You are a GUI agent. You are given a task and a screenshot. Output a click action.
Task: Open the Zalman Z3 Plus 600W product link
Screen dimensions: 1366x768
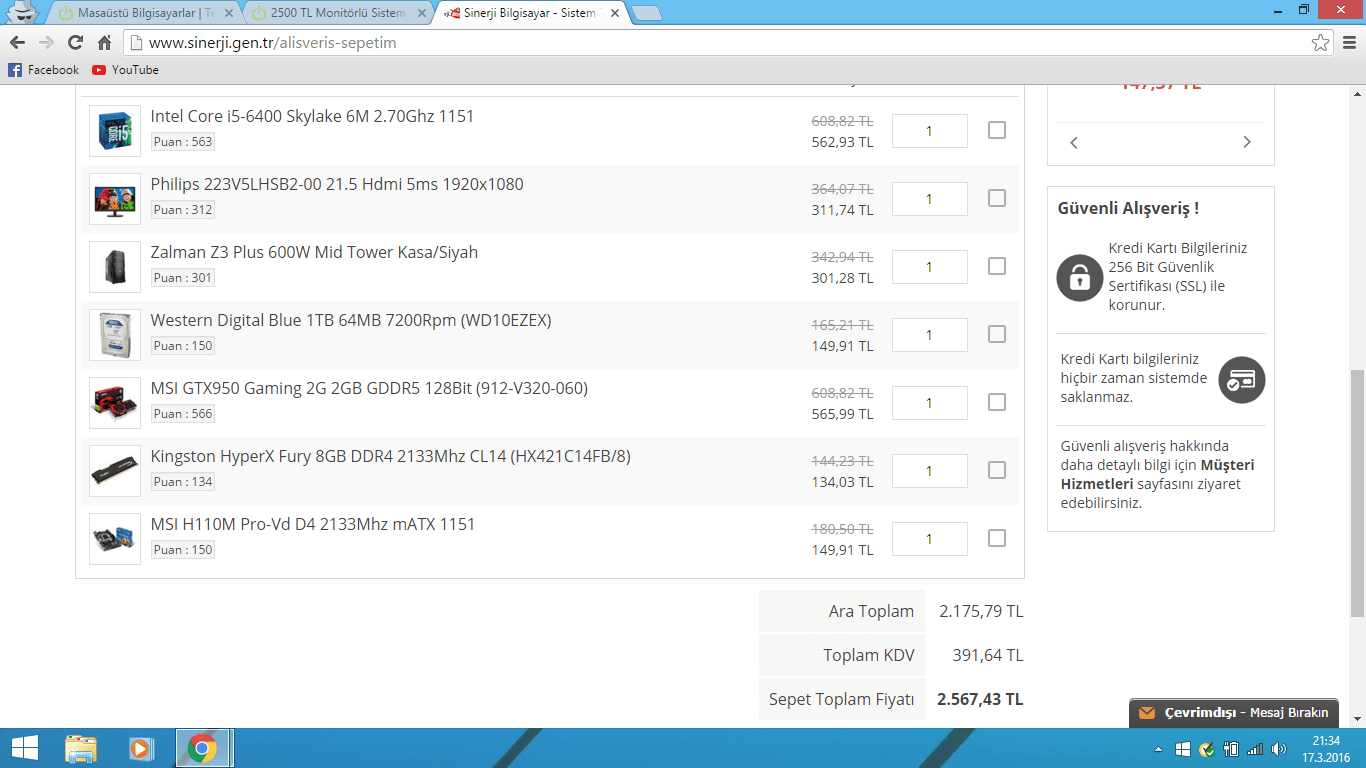[314, 252]
